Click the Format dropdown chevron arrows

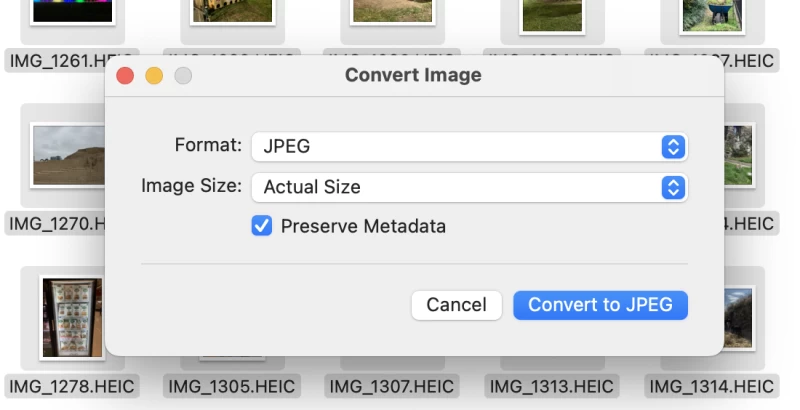click(x=674, y=146)
